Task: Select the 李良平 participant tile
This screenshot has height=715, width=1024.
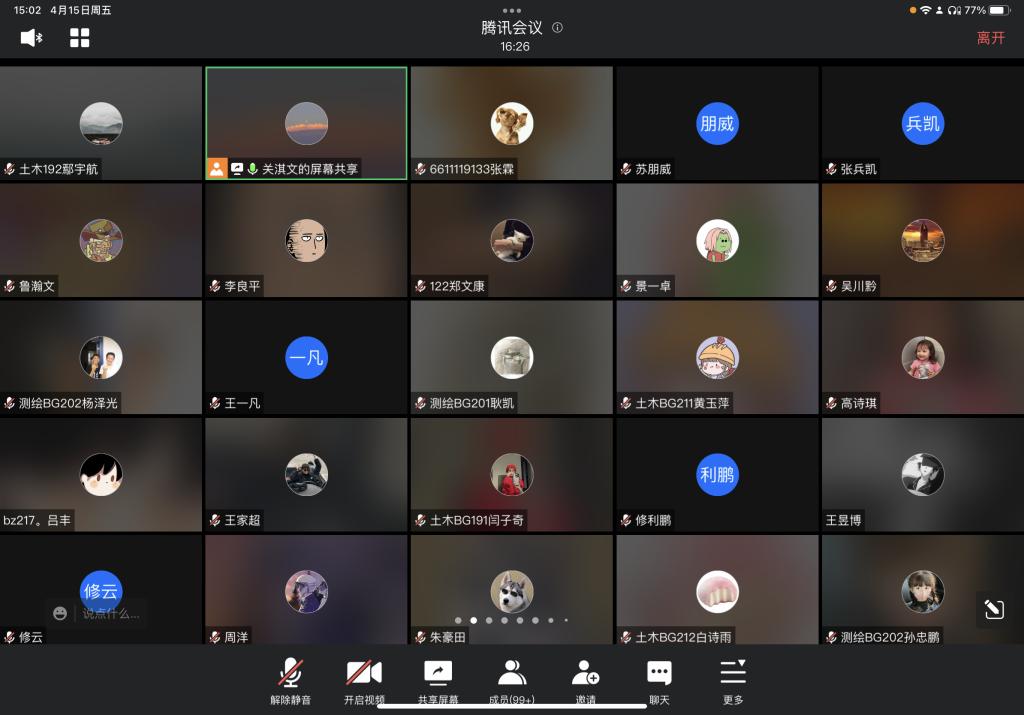Action: [306, 240]
